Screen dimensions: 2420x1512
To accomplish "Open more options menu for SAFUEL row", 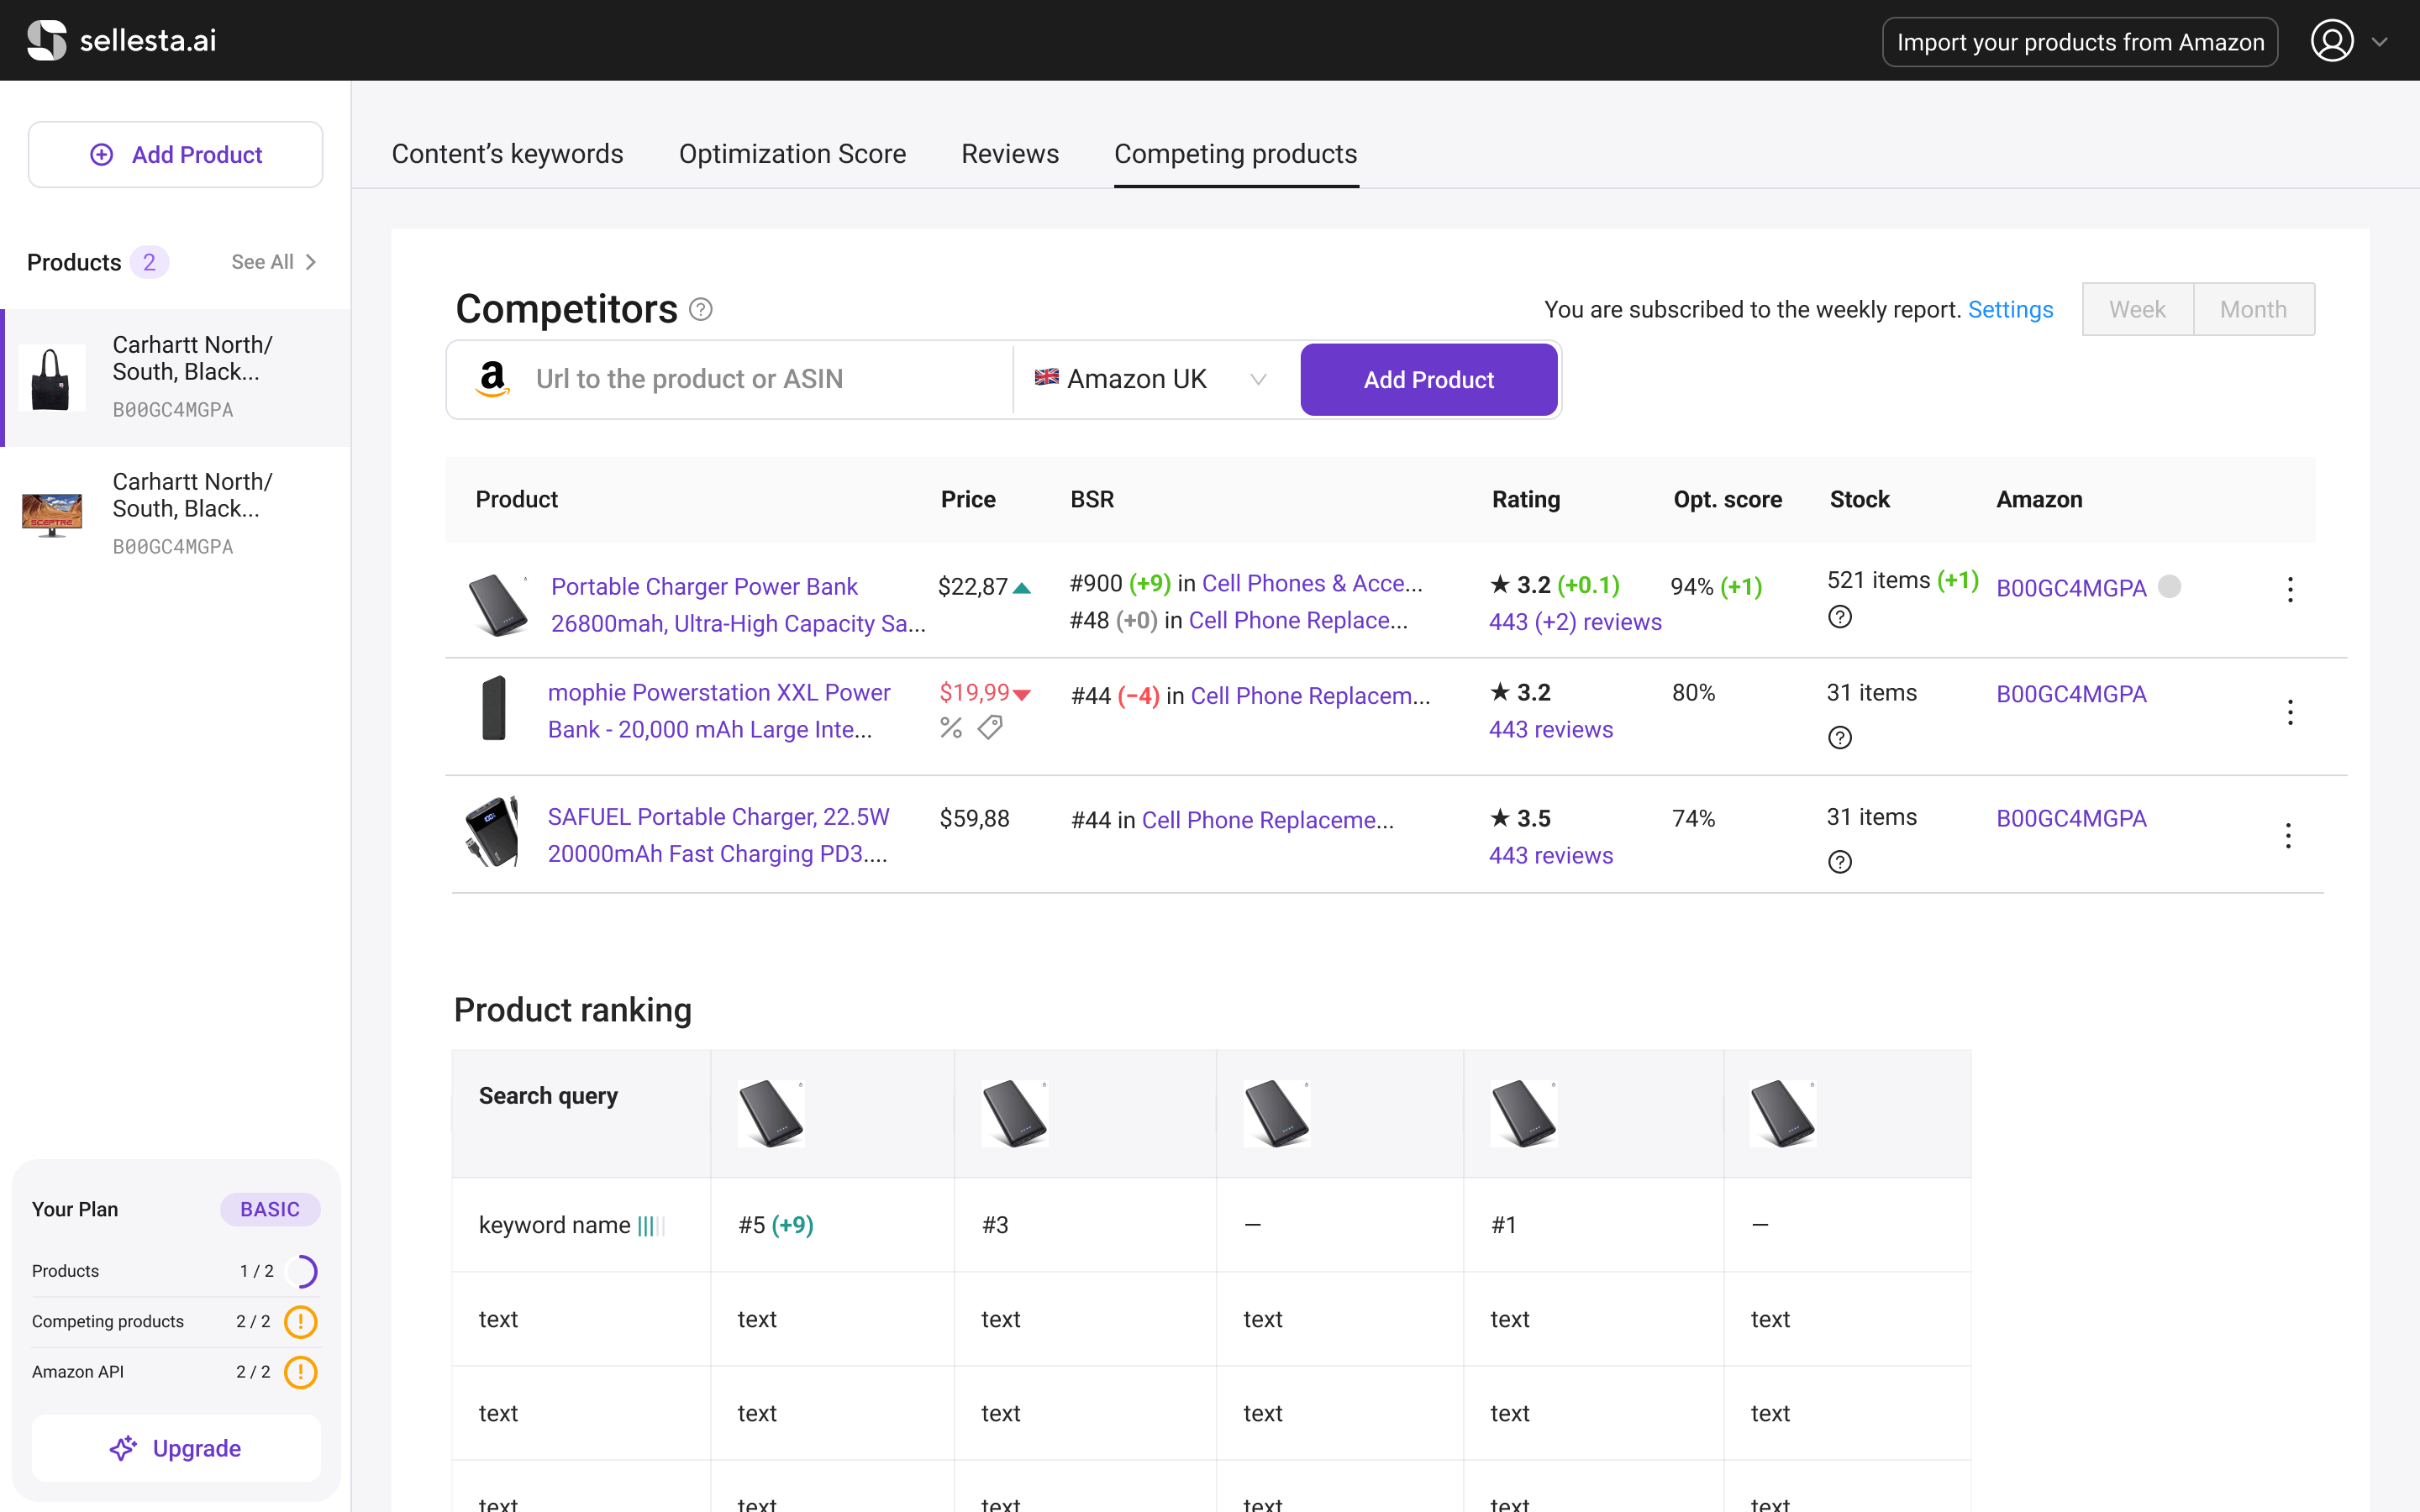I will (2288, 836).
